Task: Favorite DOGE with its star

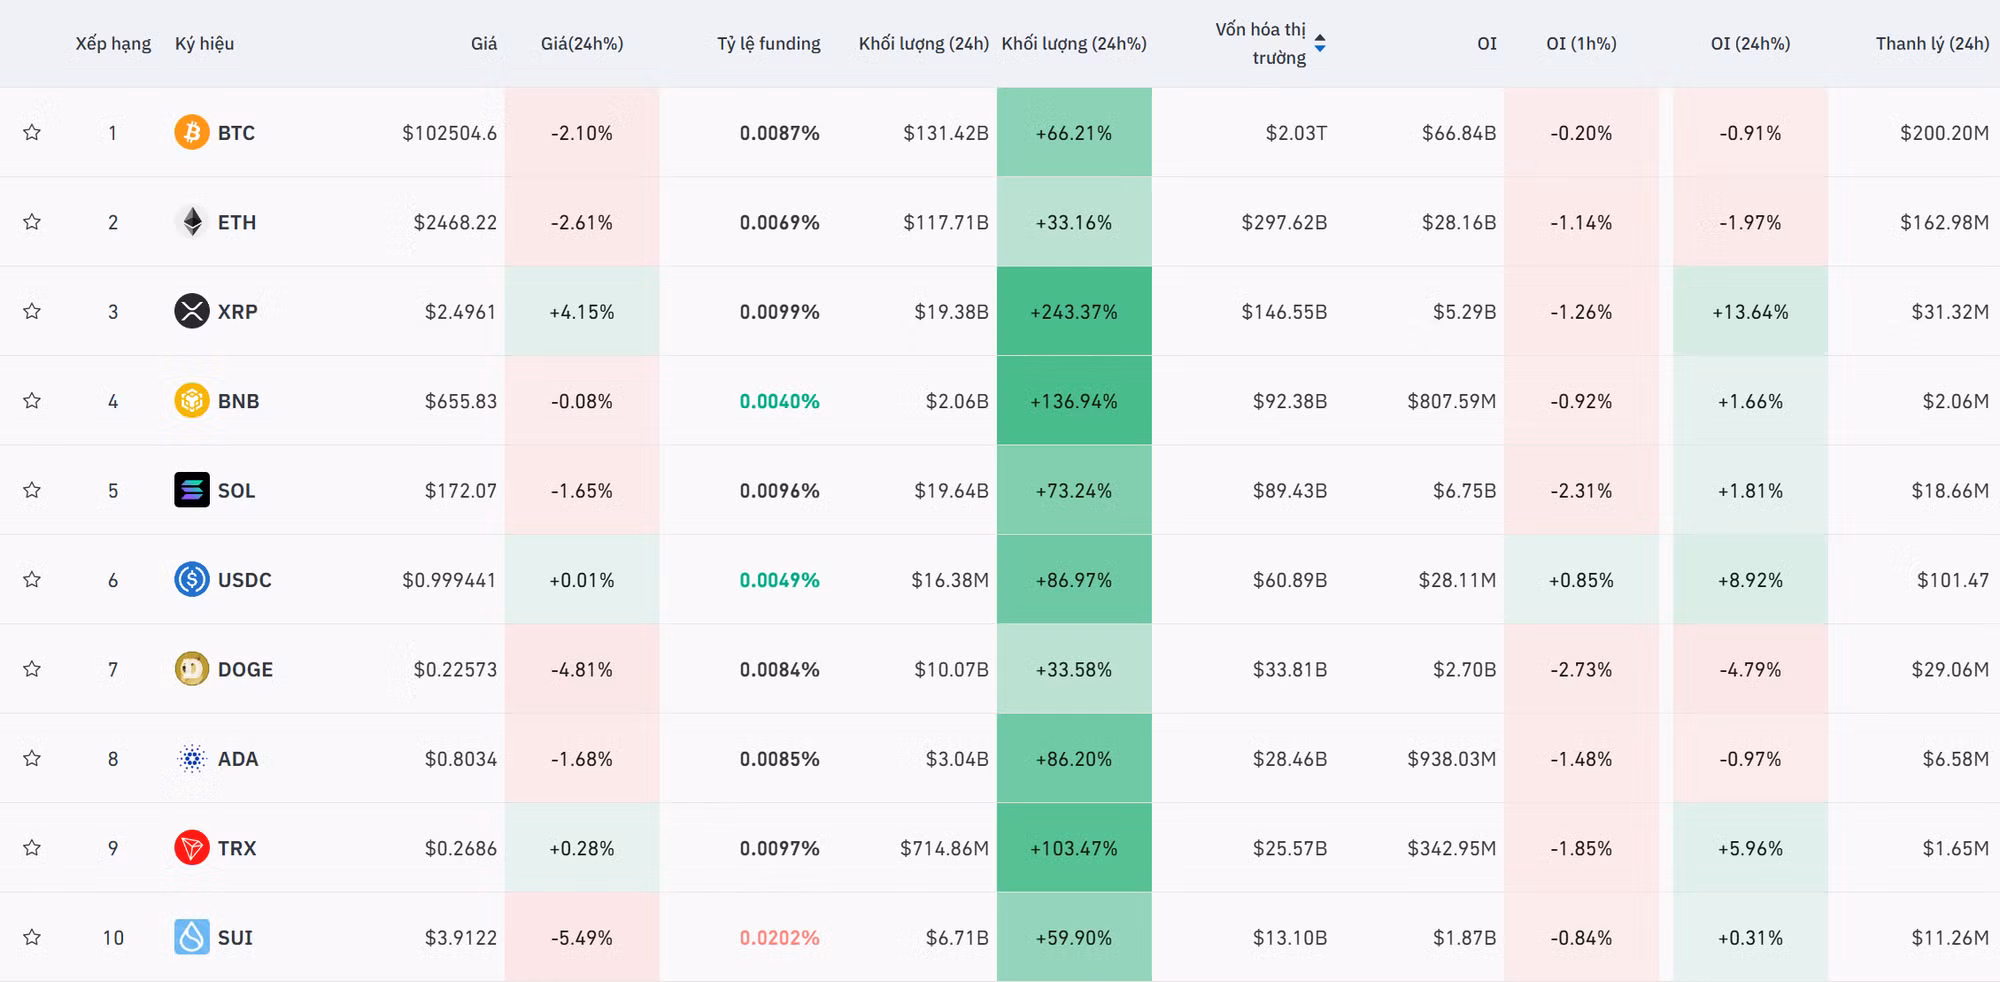Action: tap(32, 669)
